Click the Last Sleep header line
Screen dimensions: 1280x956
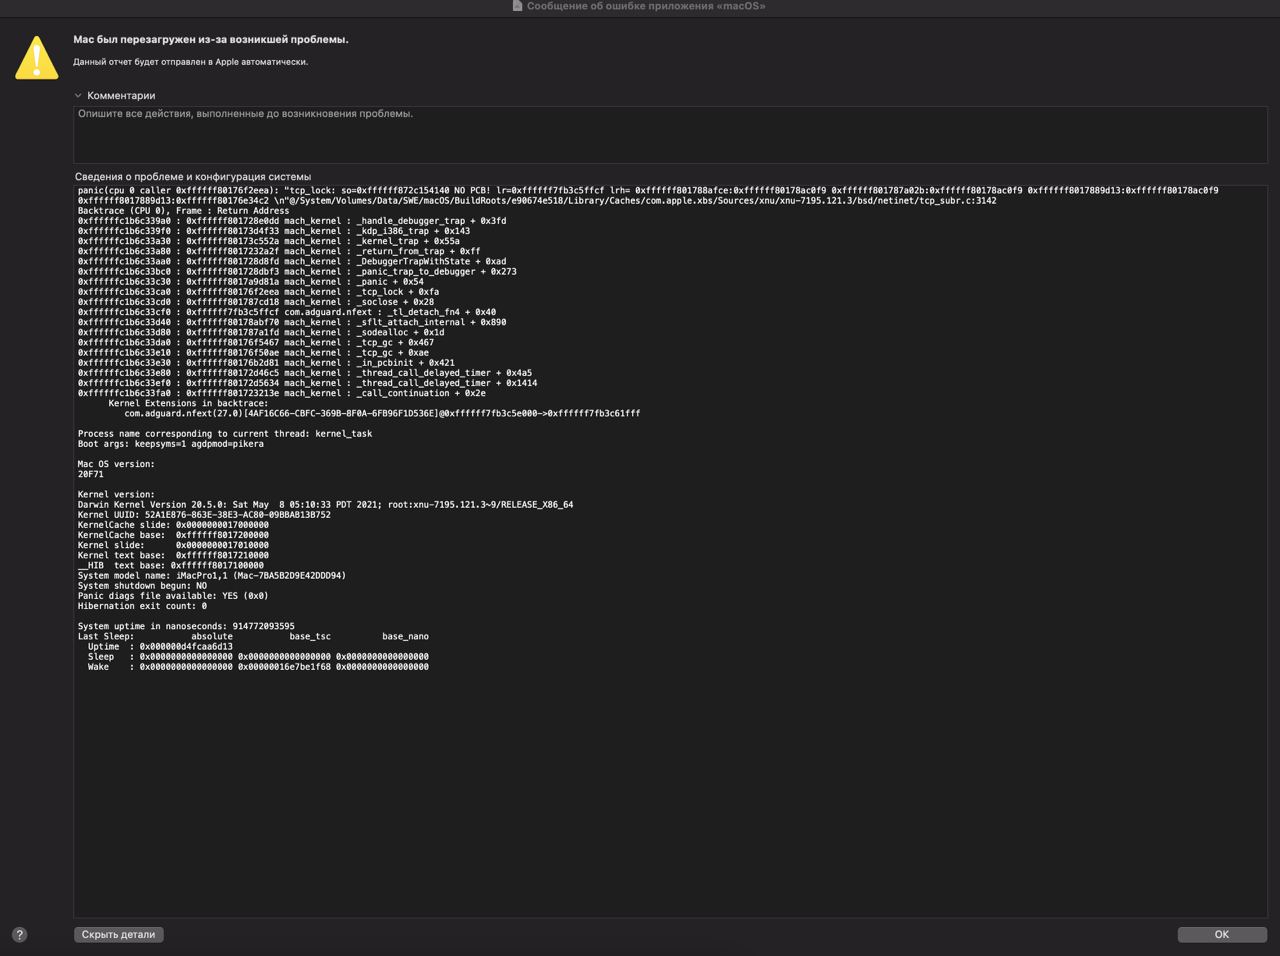tap(253, 636)
